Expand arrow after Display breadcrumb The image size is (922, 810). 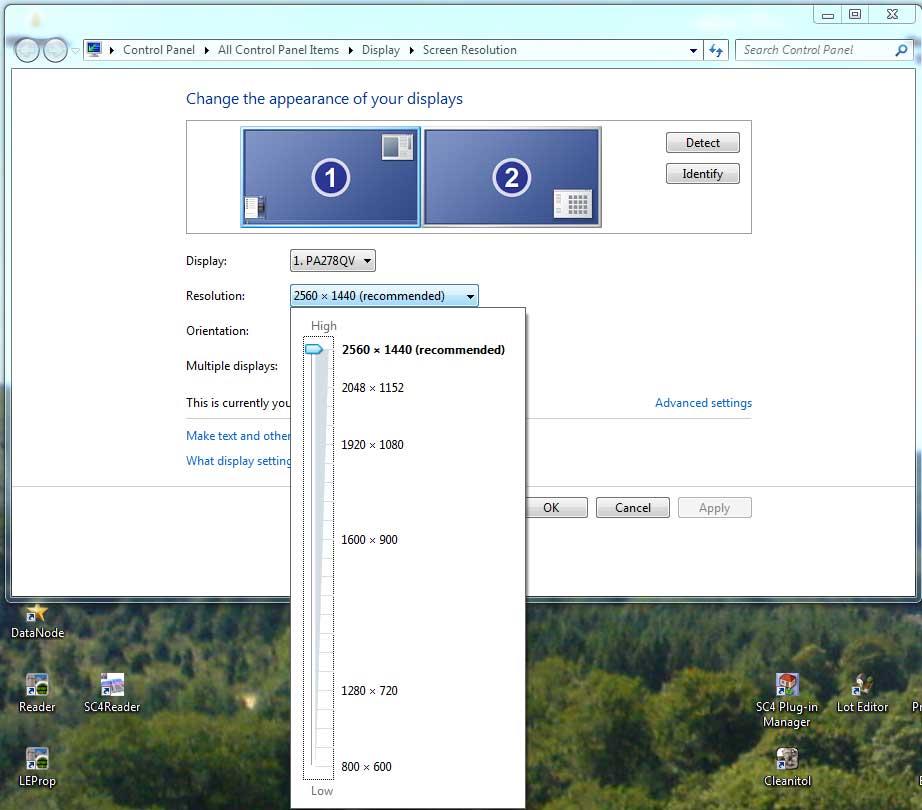412,50
